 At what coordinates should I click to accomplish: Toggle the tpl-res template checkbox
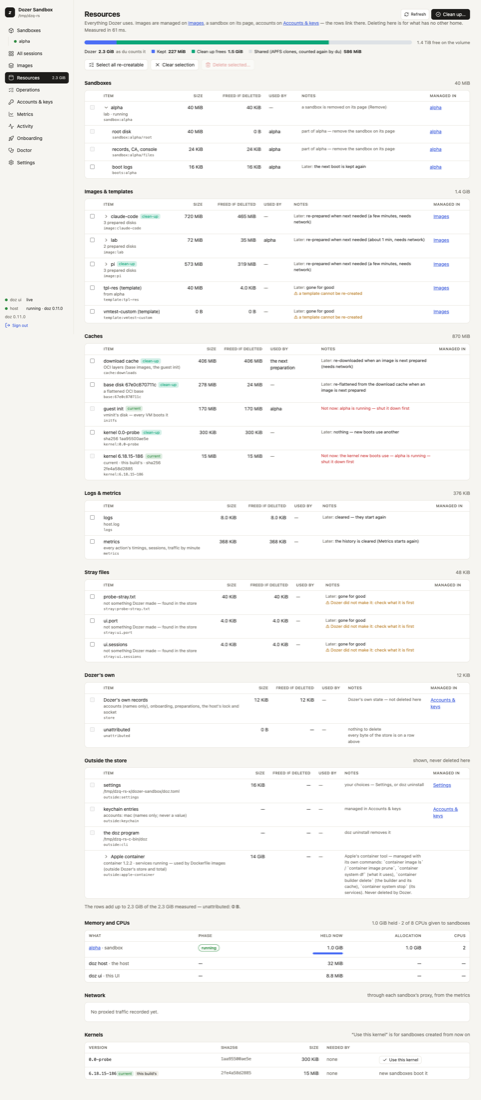coord(92,288)
